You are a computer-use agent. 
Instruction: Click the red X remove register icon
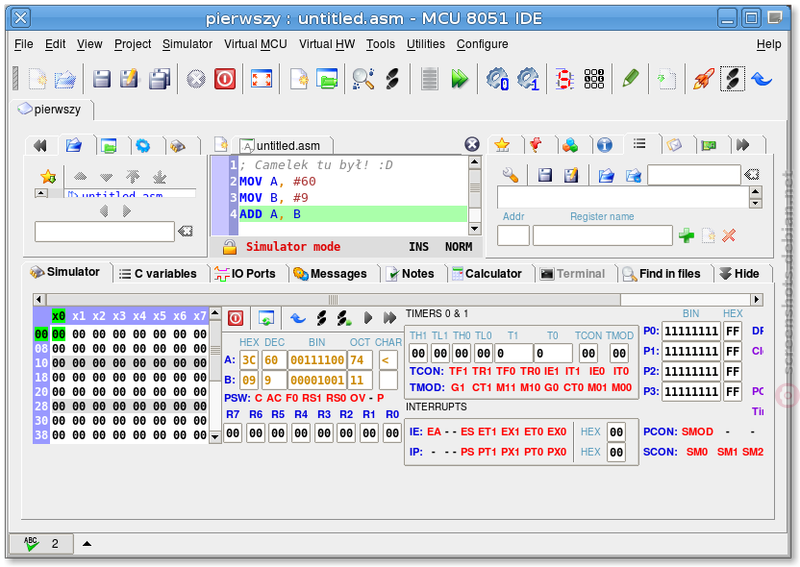coord(729,235)
